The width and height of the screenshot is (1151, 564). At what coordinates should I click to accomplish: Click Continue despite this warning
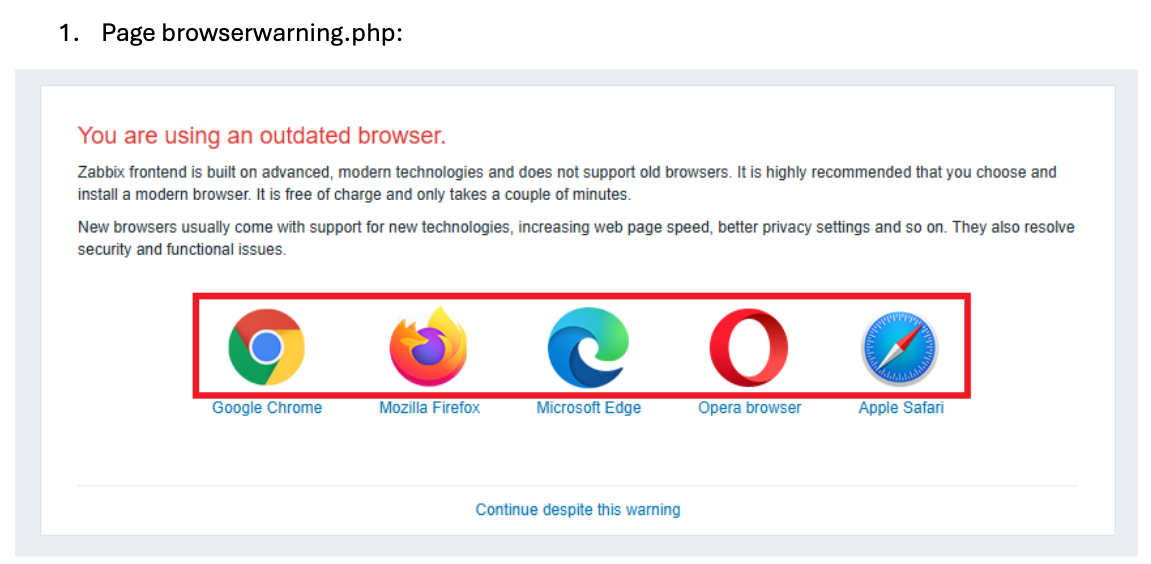(578, 509)
